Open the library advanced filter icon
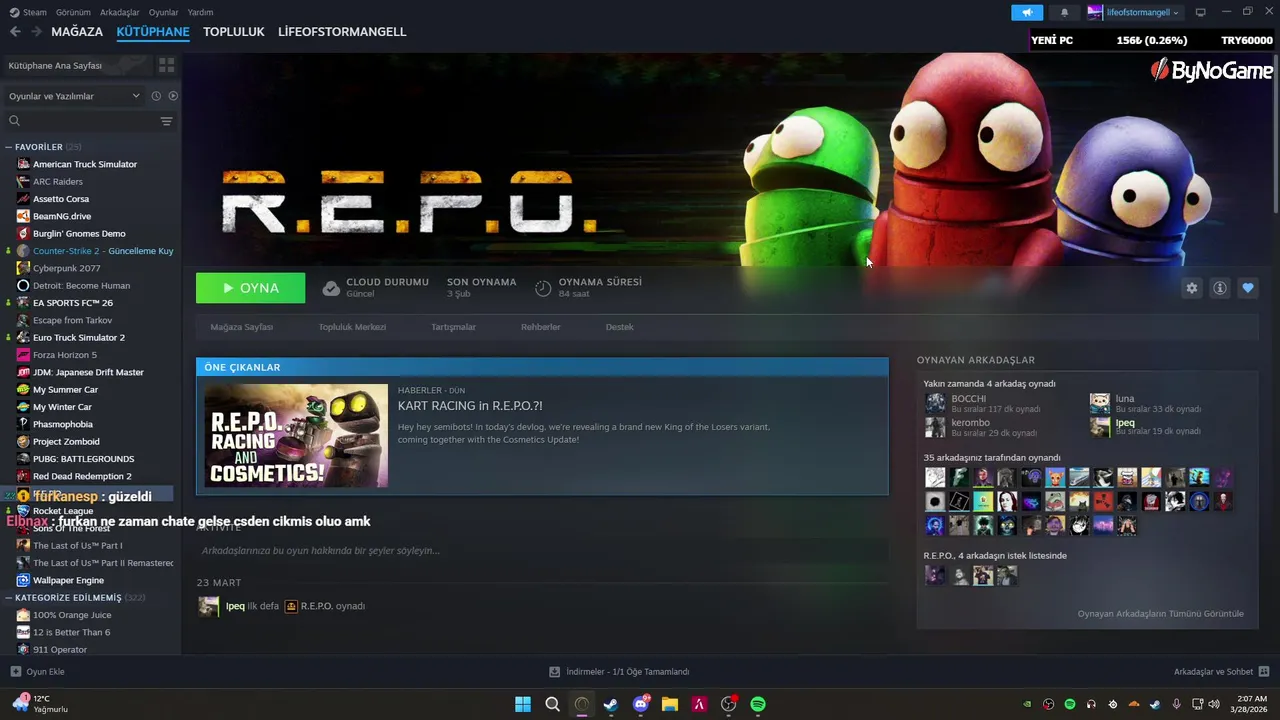1280x720 pixels. 167,121
